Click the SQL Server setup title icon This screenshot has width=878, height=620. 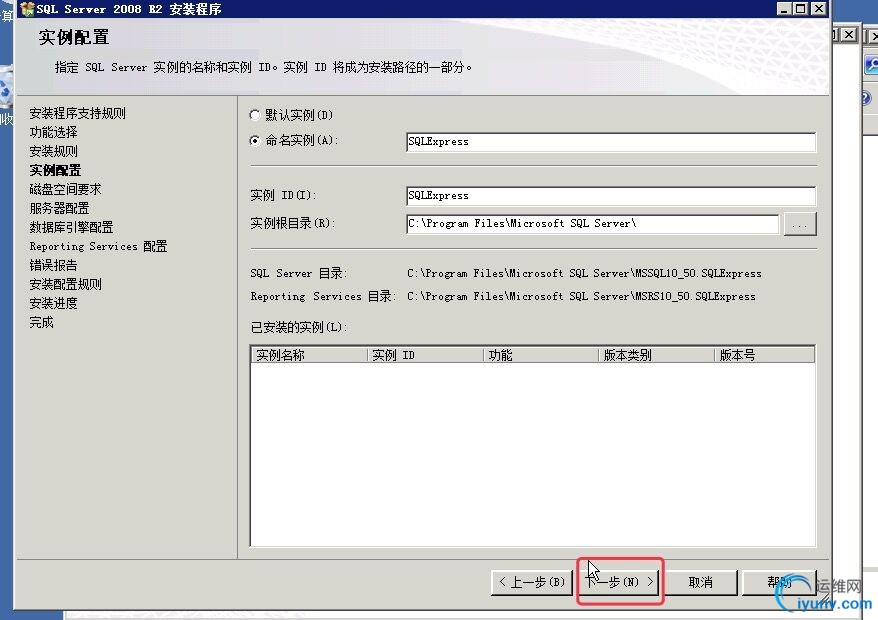pyautogui.click(x=27, y=8)
